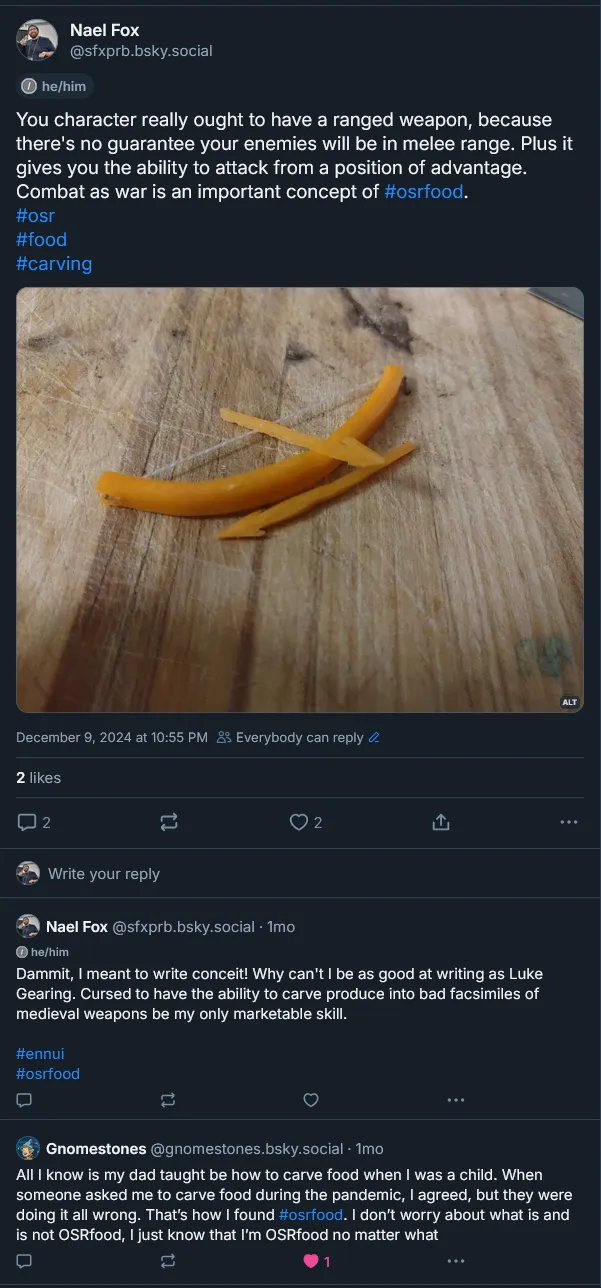Open ALT text badge on carrot image
Image resolution: width=601 pixels, height=1288 pixels.
point(569,702)
